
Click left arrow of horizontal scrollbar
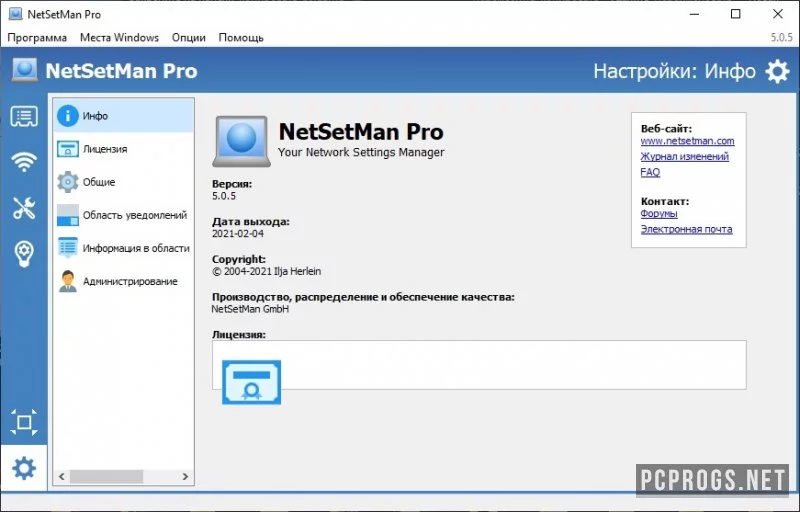62,477
